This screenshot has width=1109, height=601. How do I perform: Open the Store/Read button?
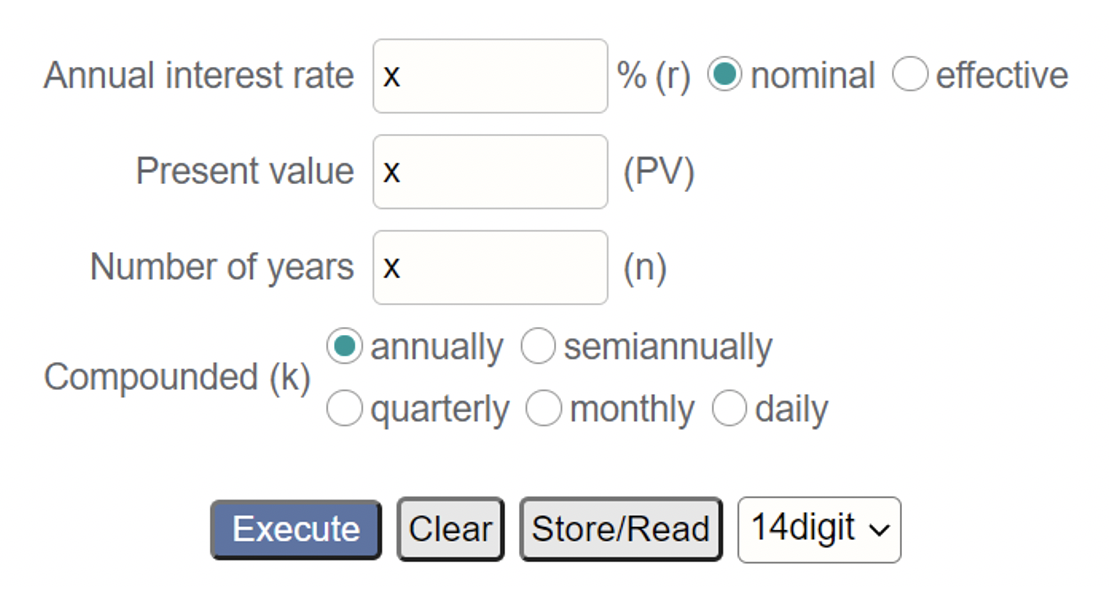click(x=621, y=530)
